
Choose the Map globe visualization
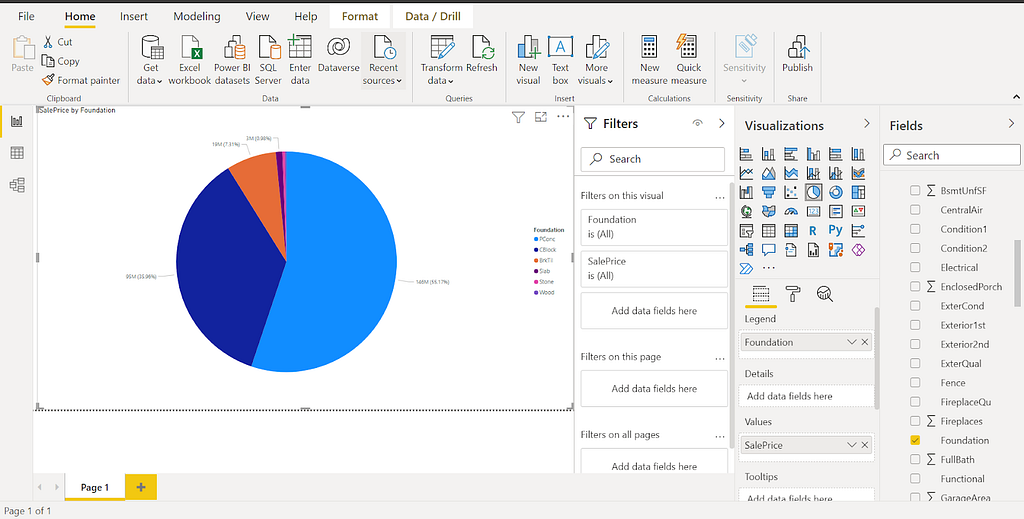point(746,211)
